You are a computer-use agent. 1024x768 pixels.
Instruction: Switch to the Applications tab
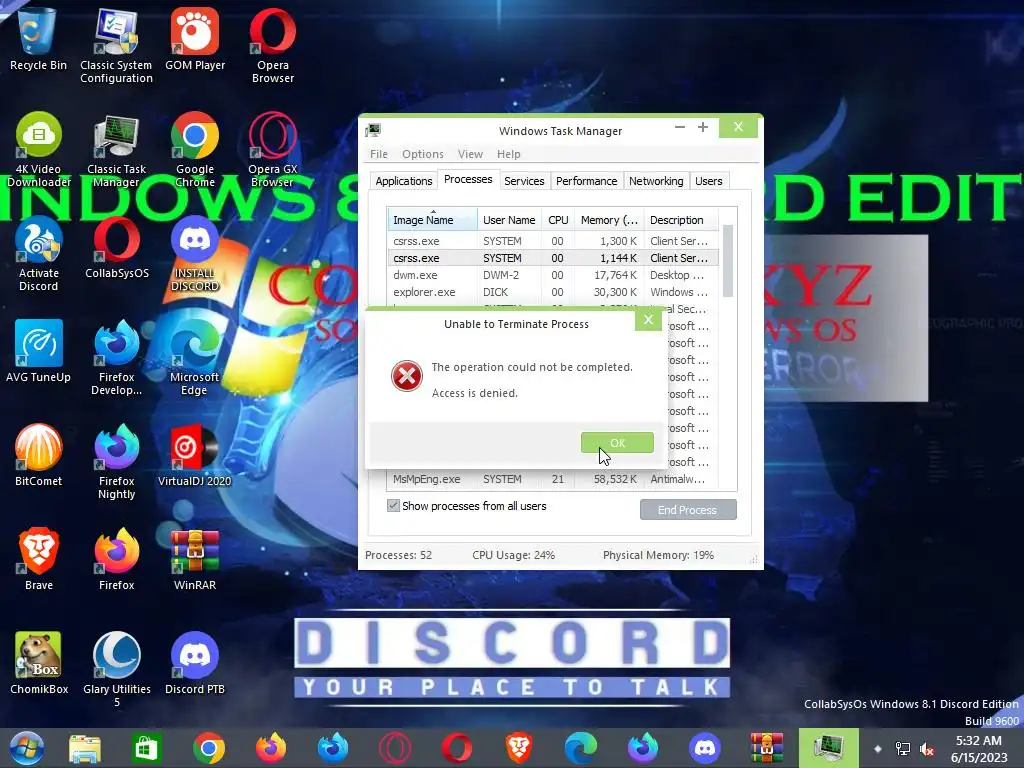click(404, 181)
